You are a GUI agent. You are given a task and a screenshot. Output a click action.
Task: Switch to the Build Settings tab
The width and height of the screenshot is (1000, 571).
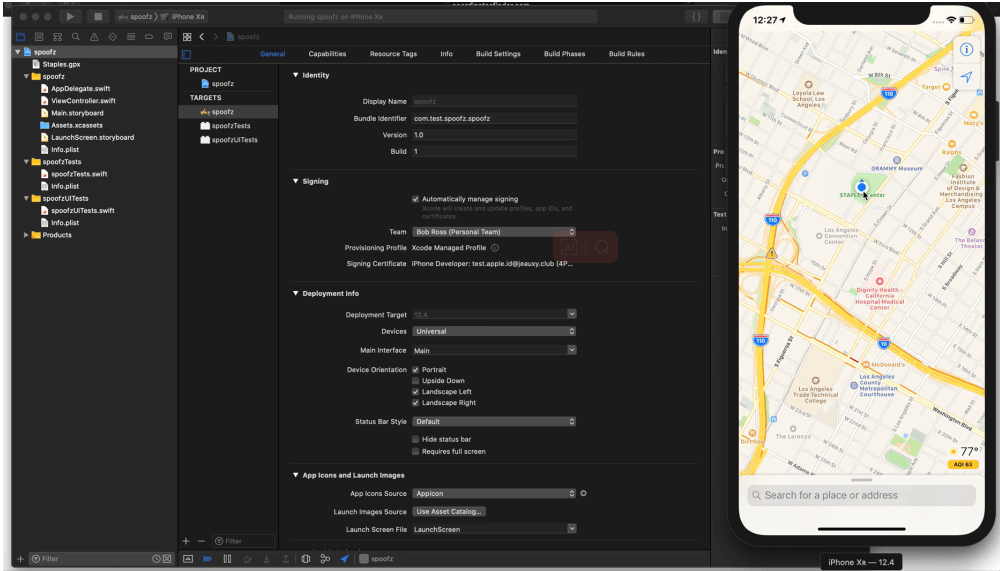click(x=498, y=54)
